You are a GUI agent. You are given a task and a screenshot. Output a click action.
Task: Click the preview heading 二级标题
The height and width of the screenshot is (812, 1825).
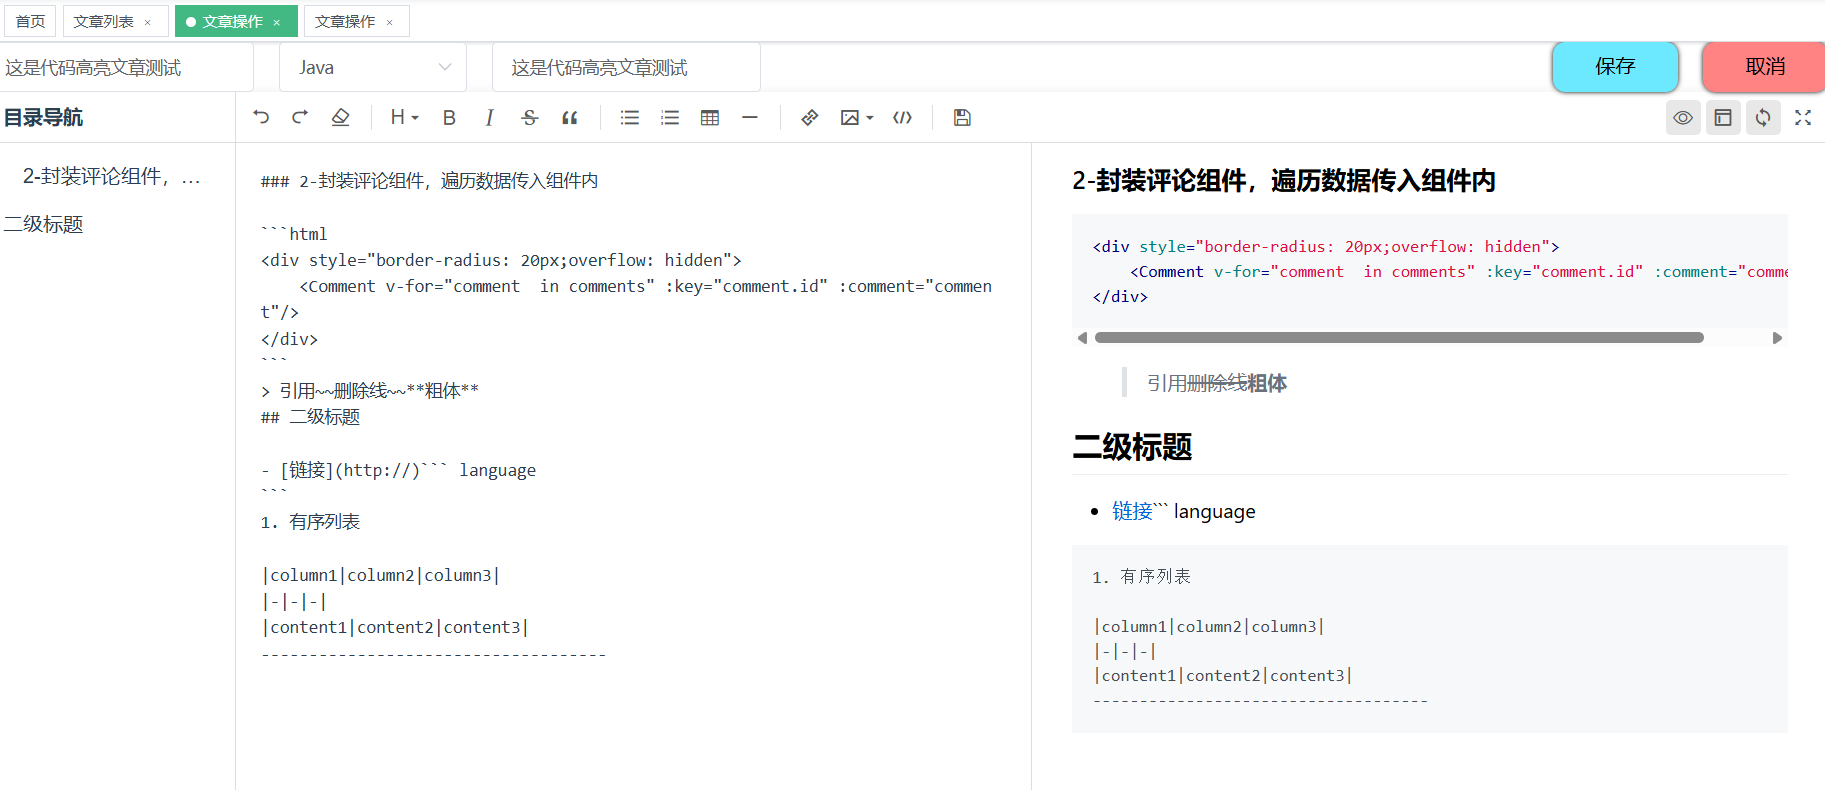1132,446
